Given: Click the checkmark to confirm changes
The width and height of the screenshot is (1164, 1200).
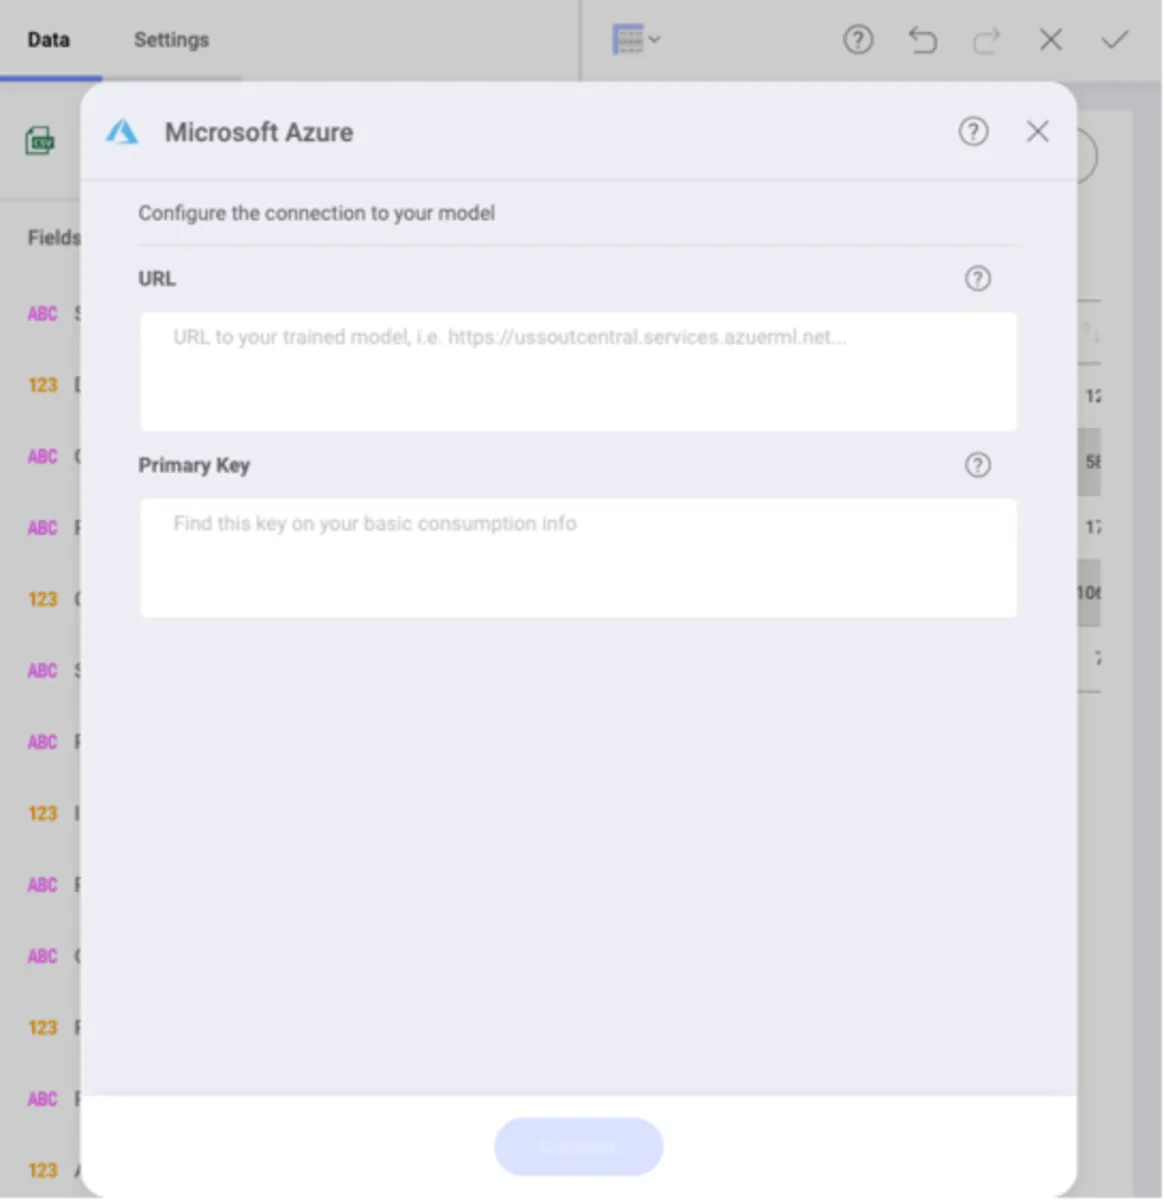Looking at the screenshot, I should tap(1114, 40).
